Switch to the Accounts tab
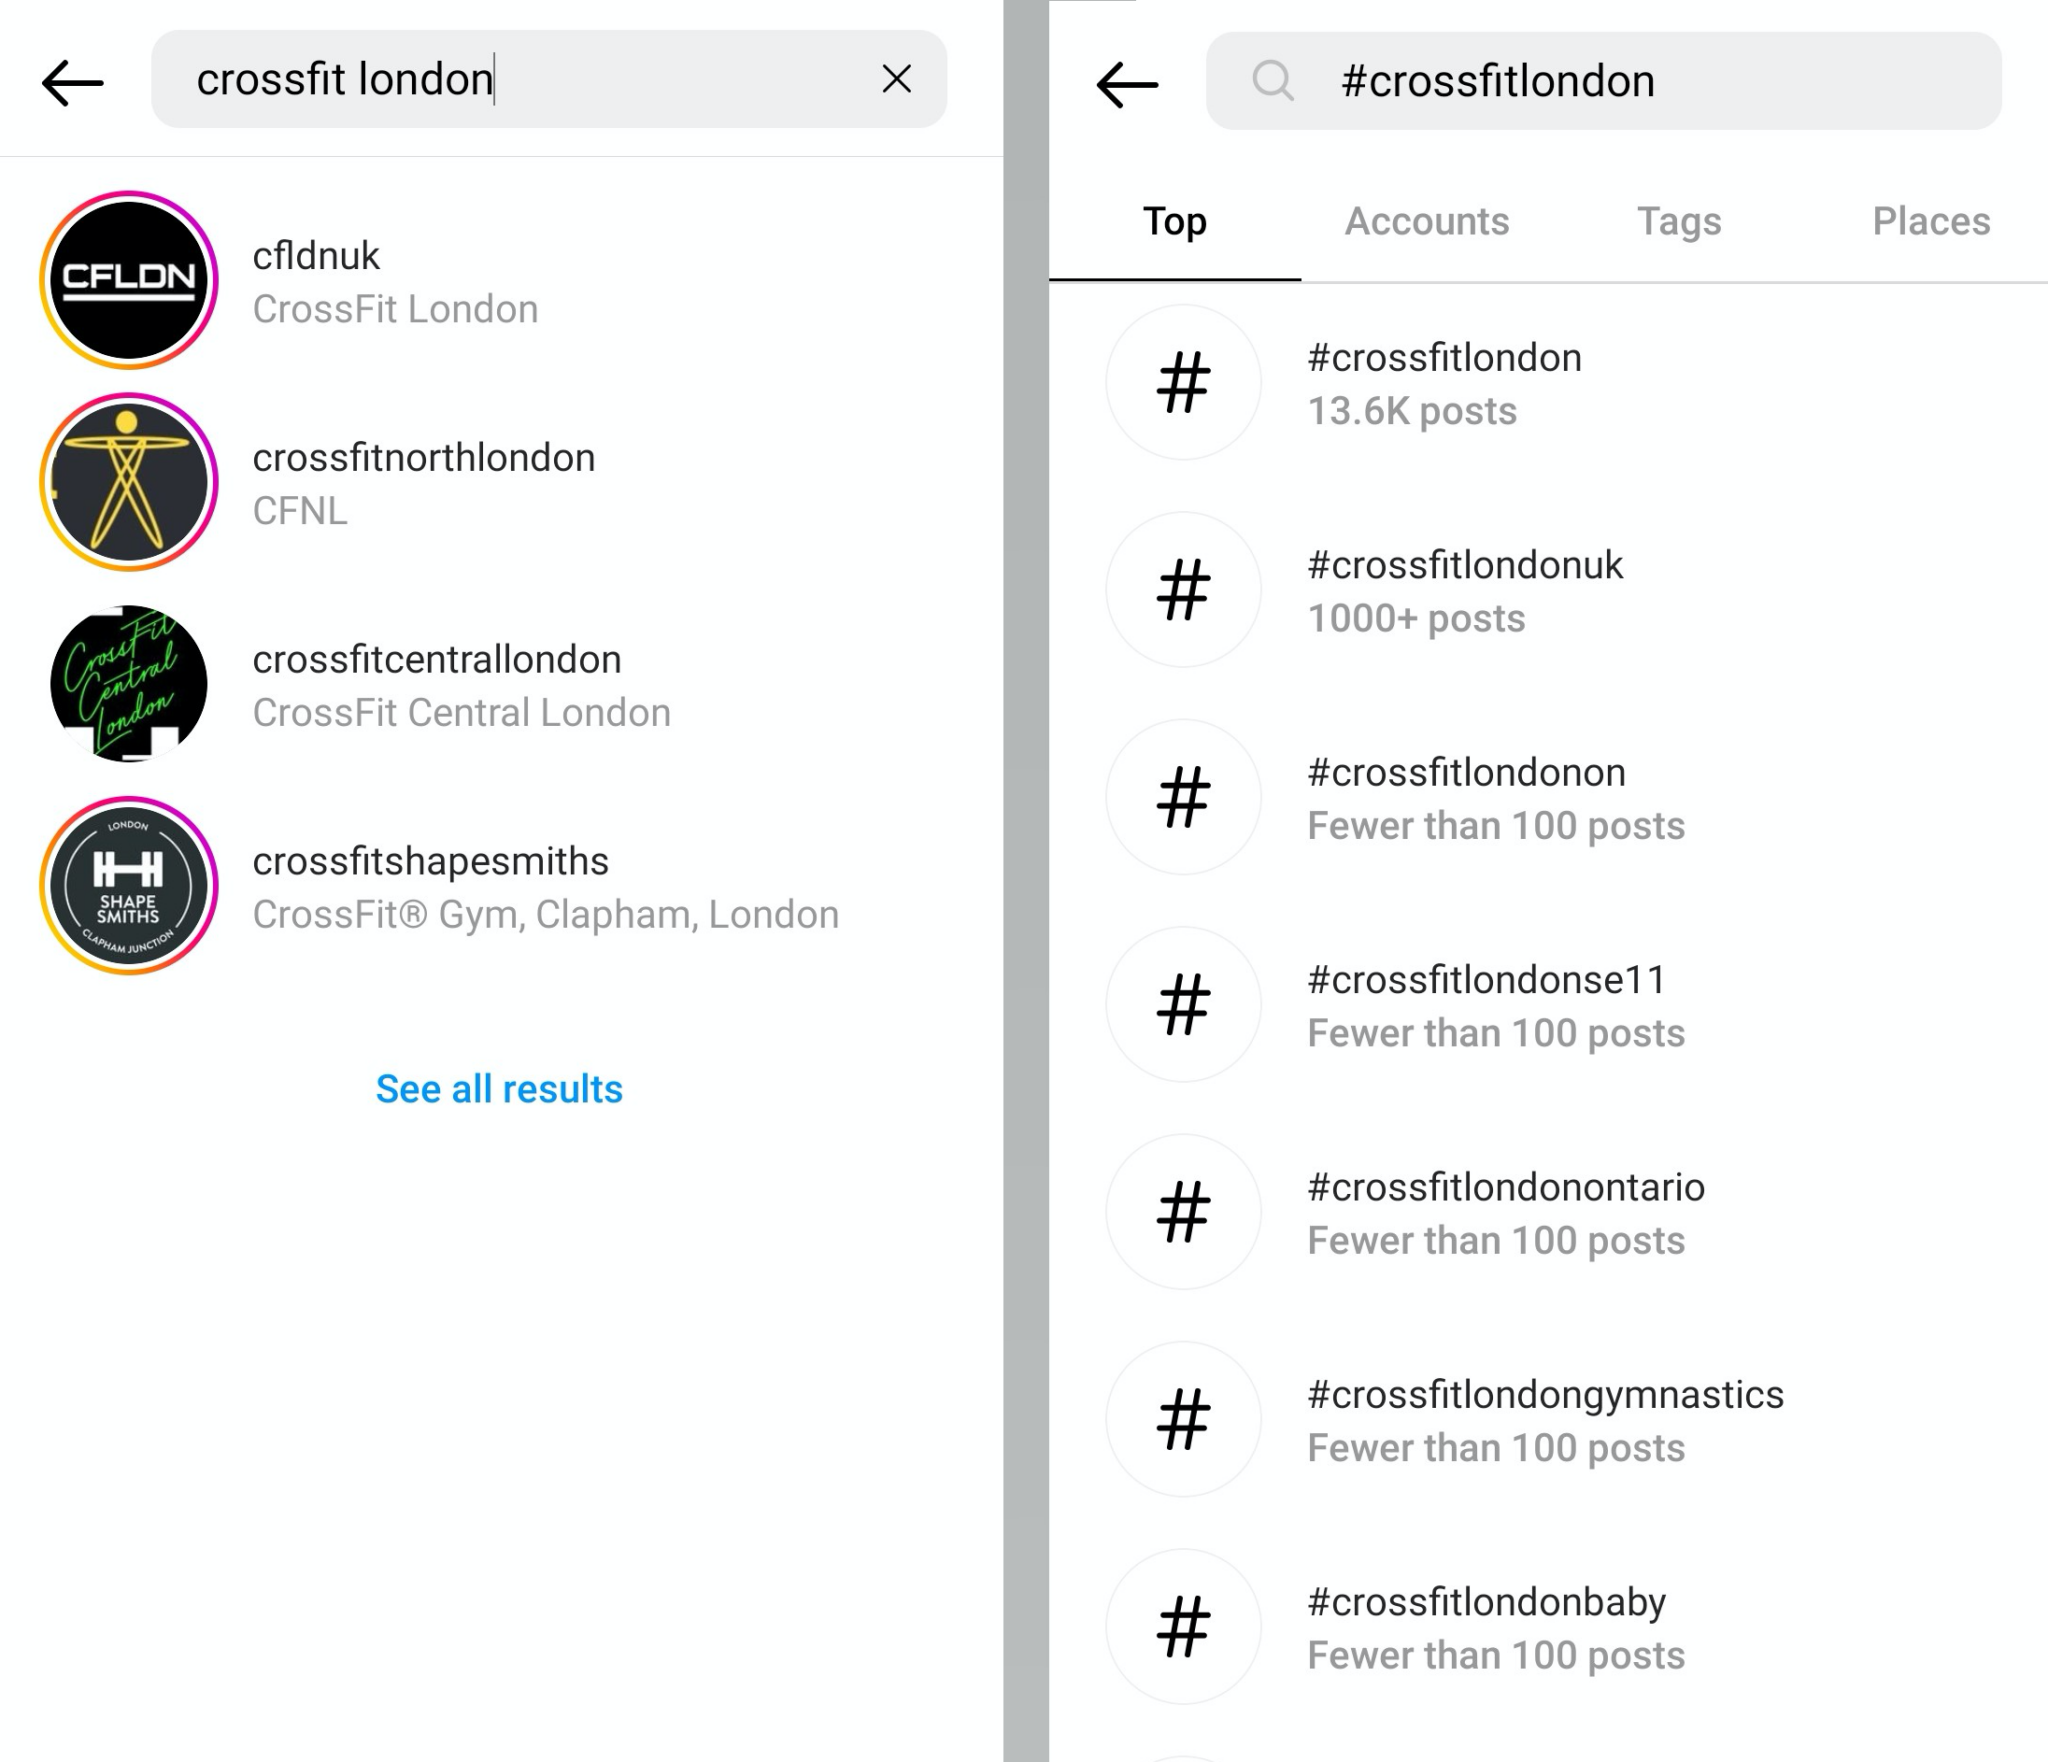 click(x=1426, y=221)
